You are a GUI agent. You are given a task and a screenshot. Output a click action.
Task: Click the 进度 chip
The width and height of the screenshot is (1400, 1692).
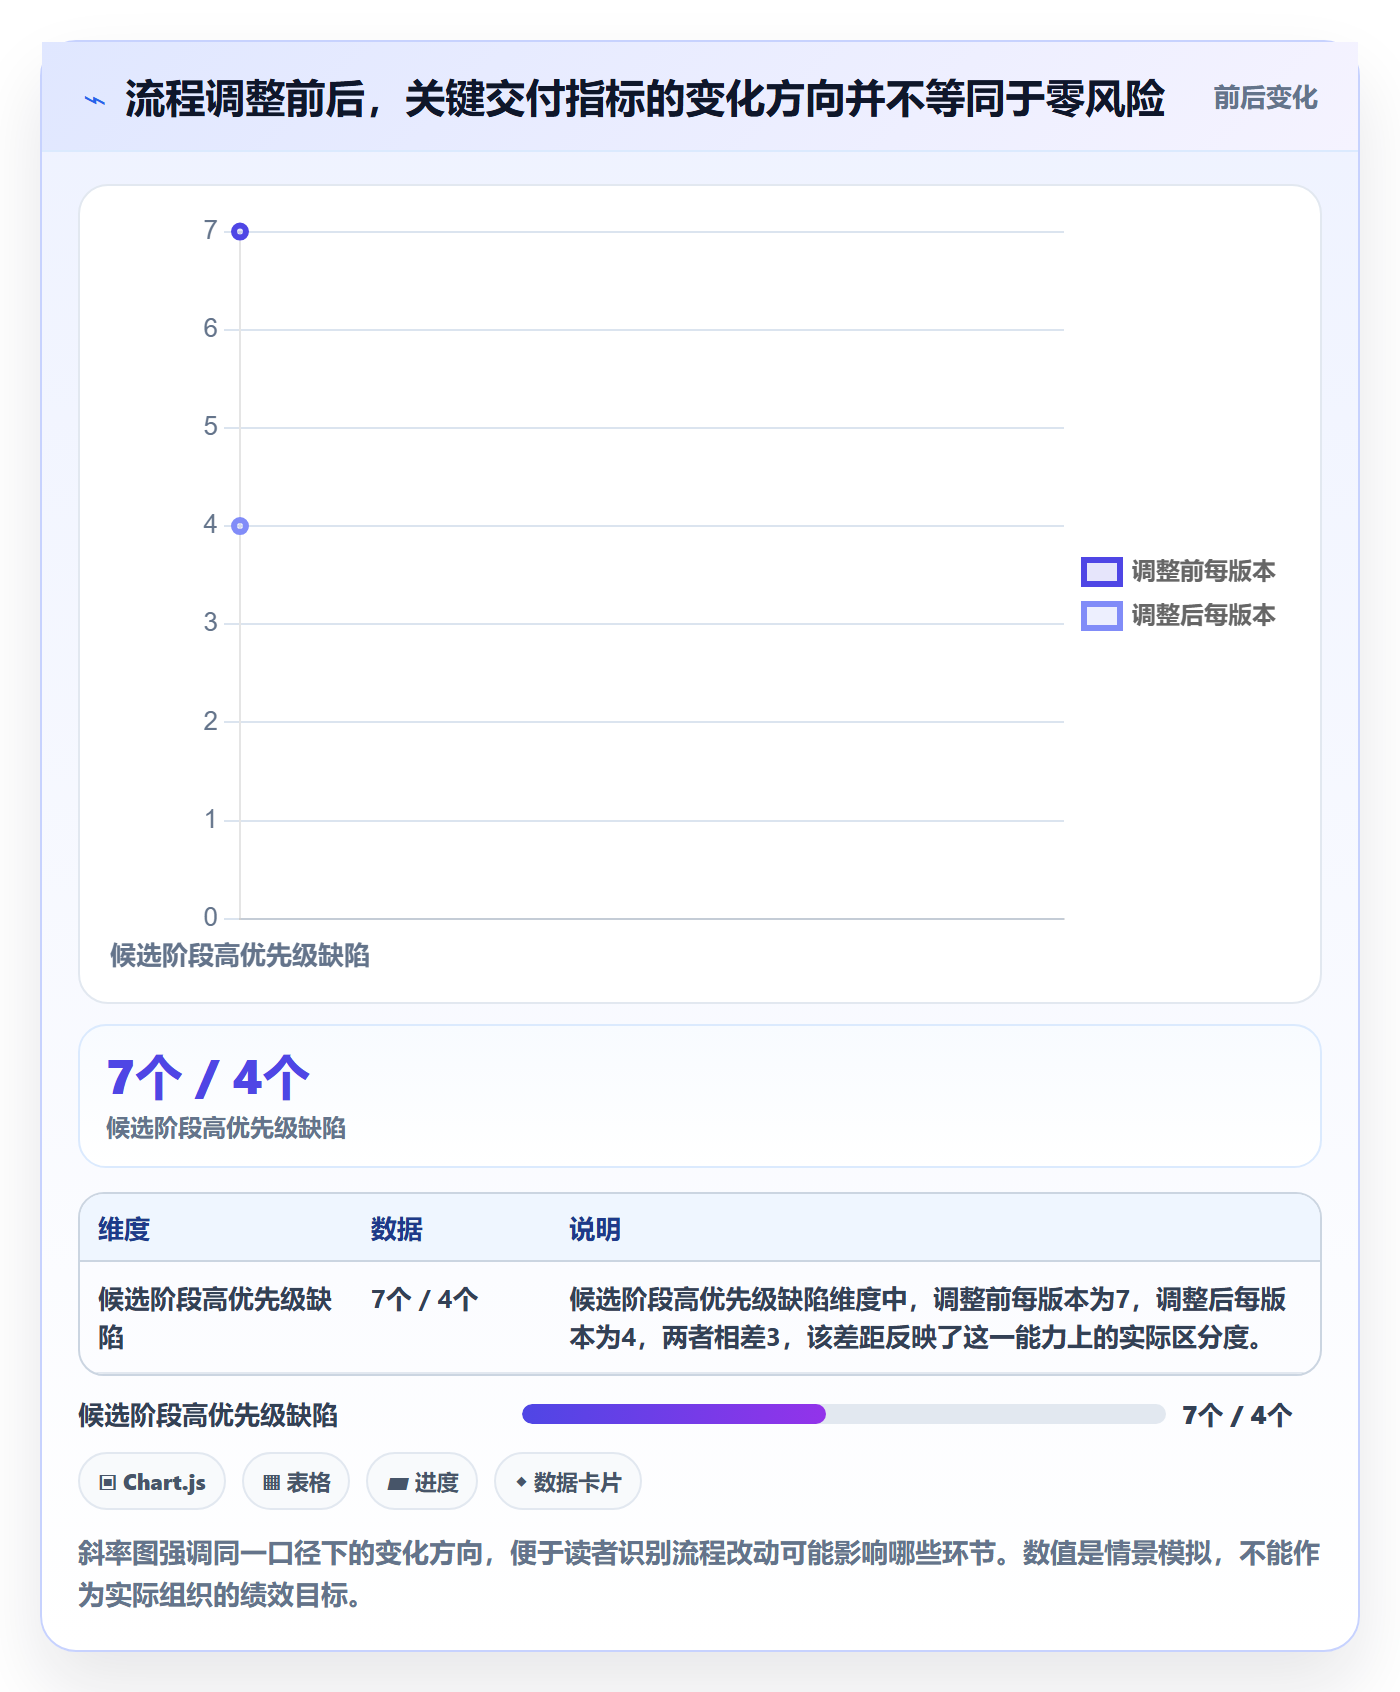(x=422, y=1482)
